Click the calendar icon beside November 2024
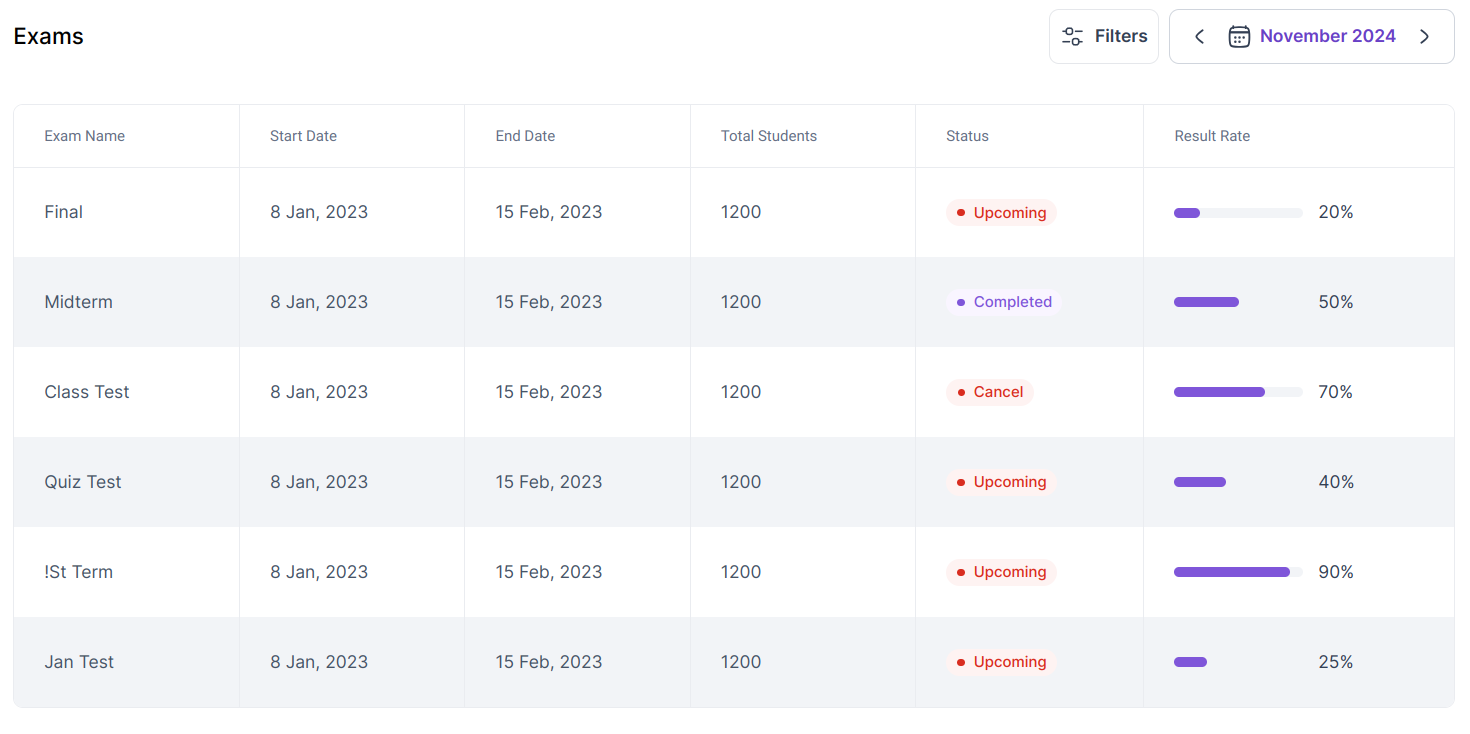The height and width of the screenshot is (734, 1470). click(1239, 37)
